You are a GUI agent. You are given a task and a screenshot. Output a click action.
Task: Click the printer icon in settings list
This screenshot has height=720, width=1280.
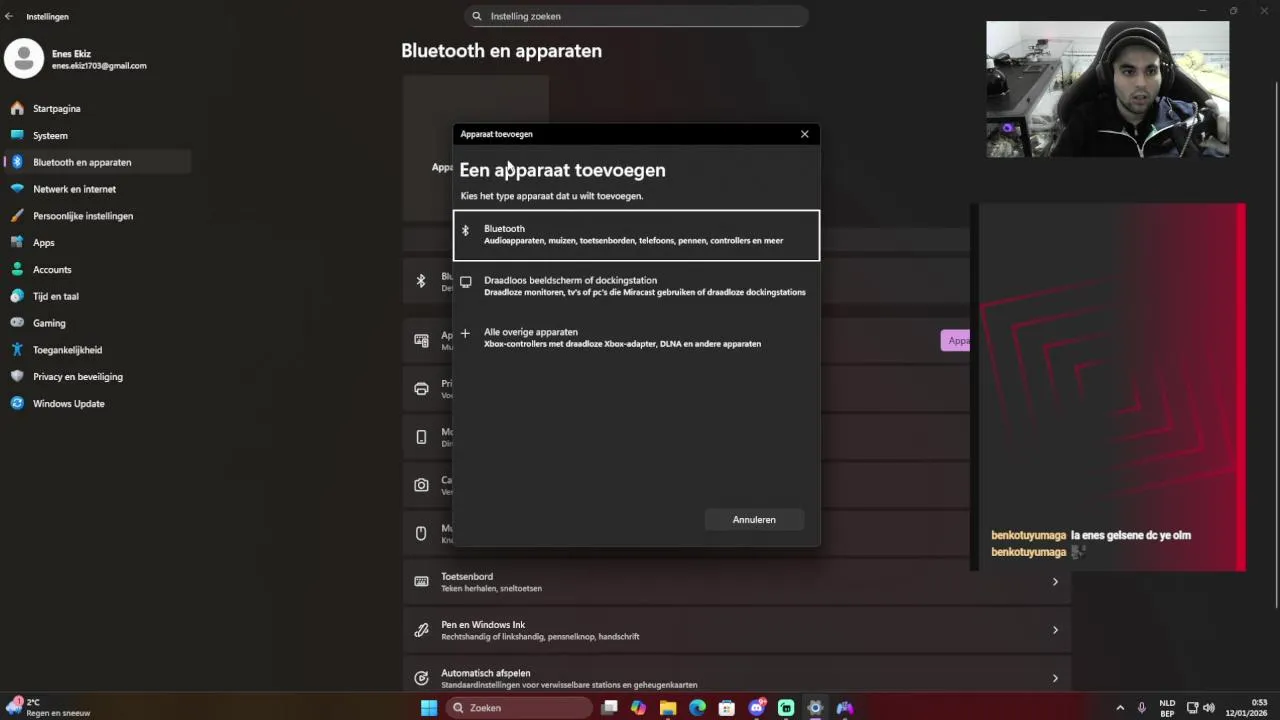click(421, 388)
